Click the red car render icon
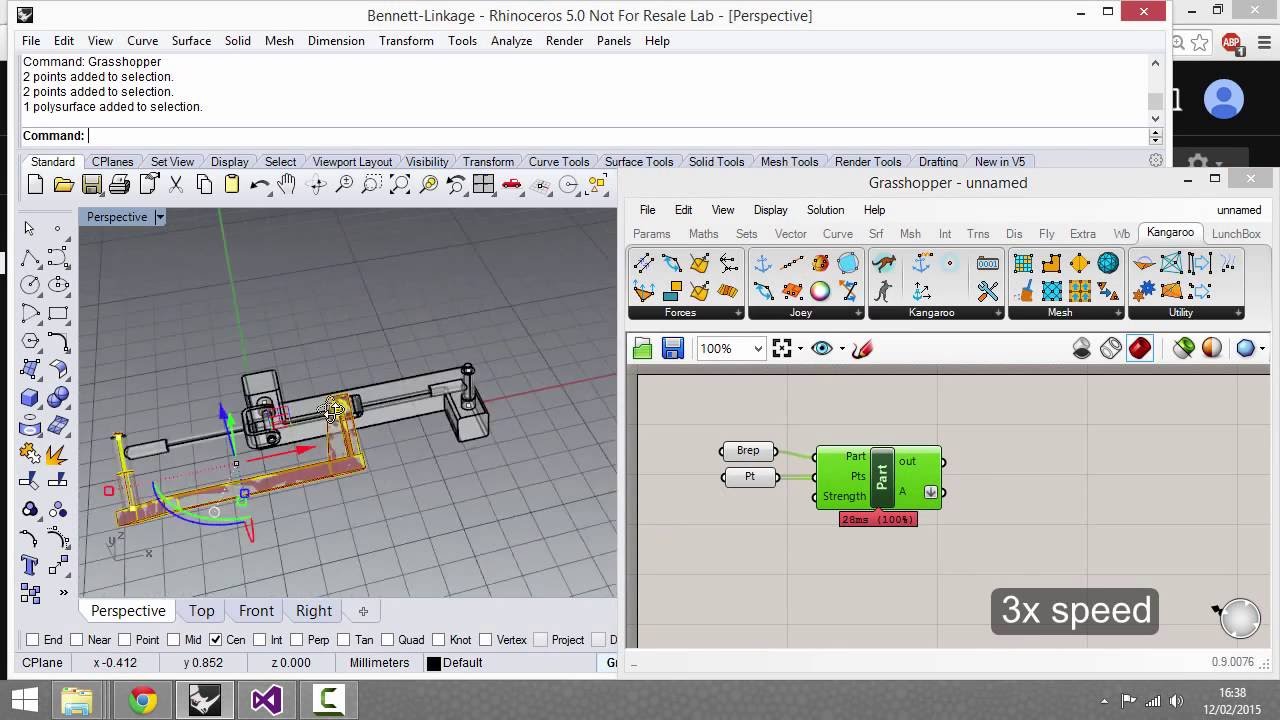 (x=512, y=184)
